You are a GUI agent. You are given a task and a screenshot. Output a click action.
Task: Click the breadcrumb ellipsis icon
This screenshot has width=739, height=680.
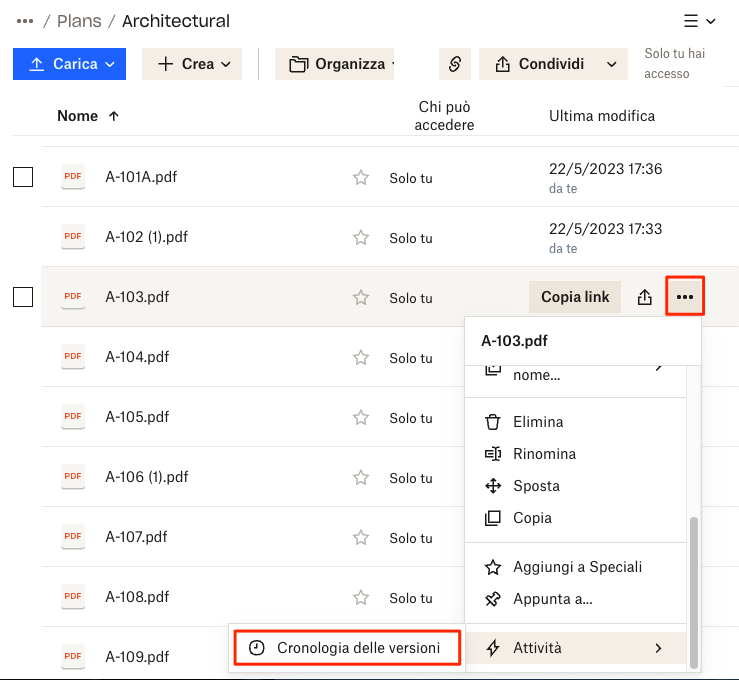(x=26, y=21)
